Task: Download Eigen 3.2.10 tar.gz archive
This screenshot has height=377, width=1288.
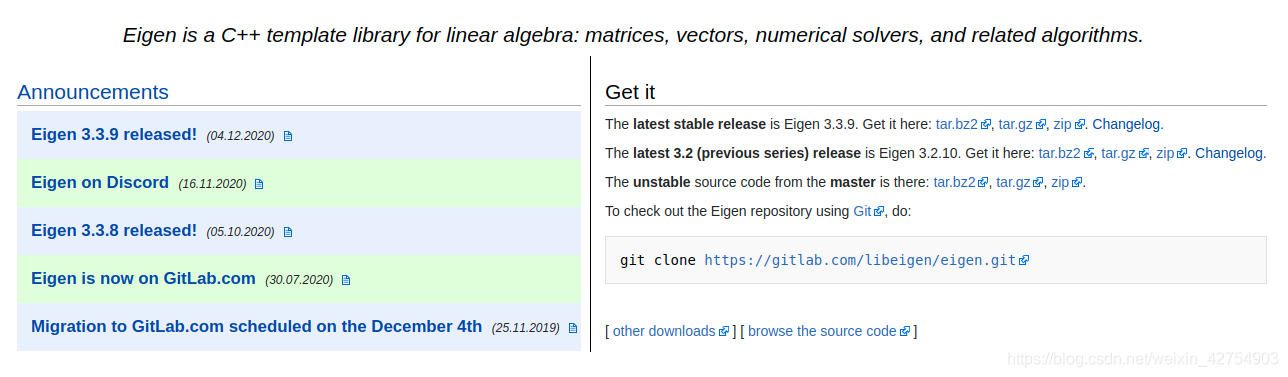Action: click(1118, 154)
